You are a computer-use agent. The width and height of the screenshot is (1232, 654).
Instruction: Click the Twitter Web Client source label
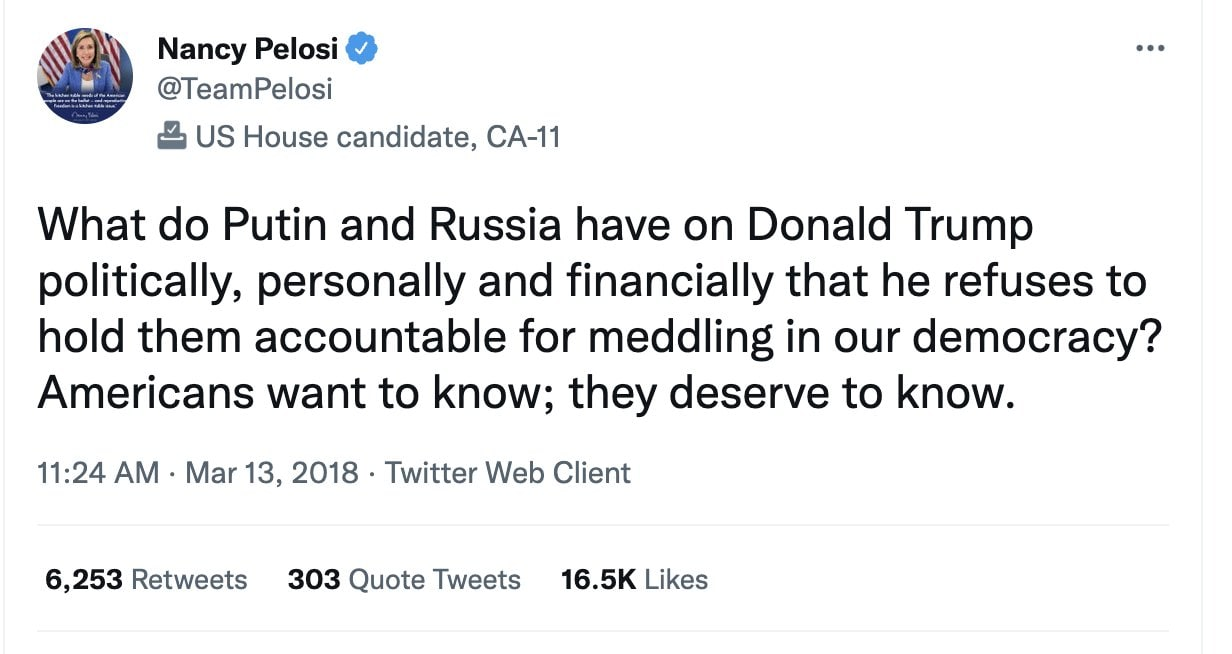pos(508,473)
